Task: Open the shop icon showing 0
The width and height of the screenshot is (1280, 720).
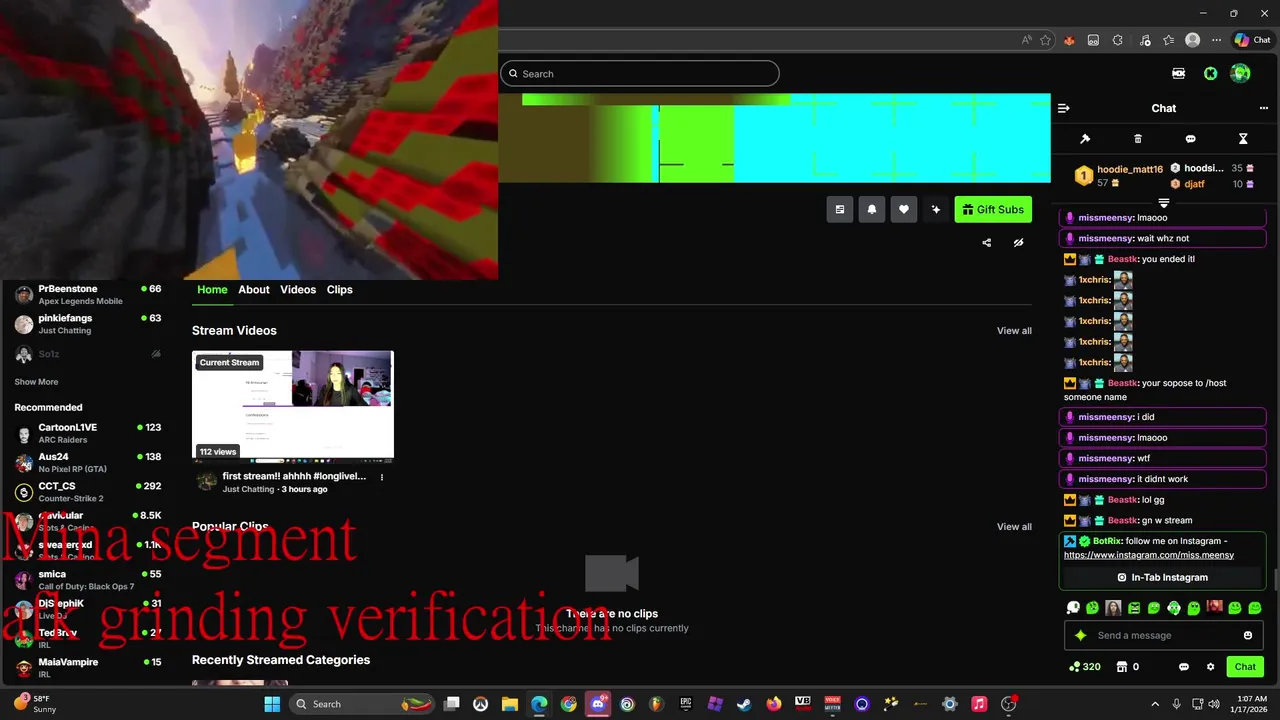Action: tap(1128, 667)
